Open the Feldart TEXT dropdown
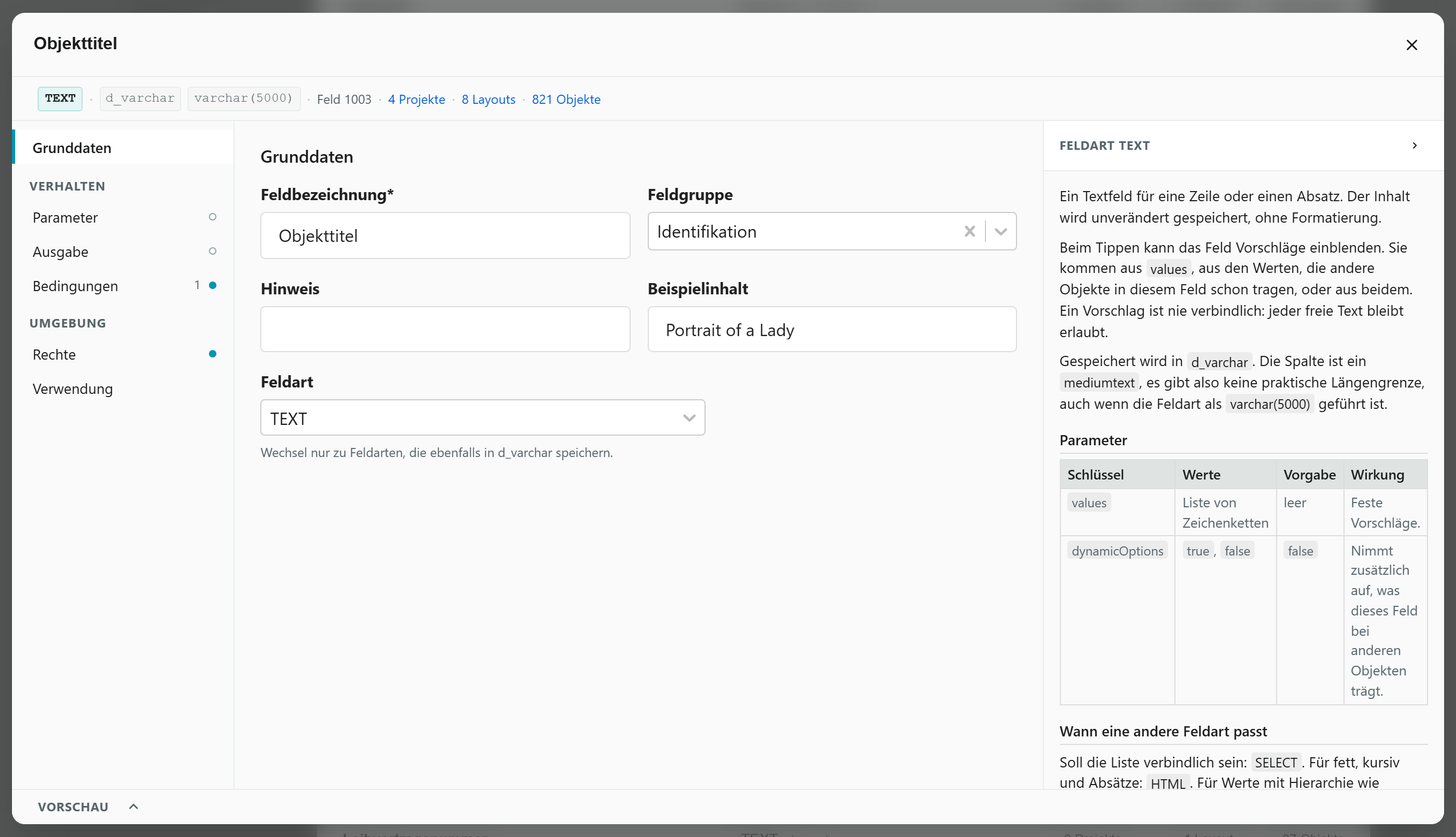The image size is (1456, 837). 482,418
